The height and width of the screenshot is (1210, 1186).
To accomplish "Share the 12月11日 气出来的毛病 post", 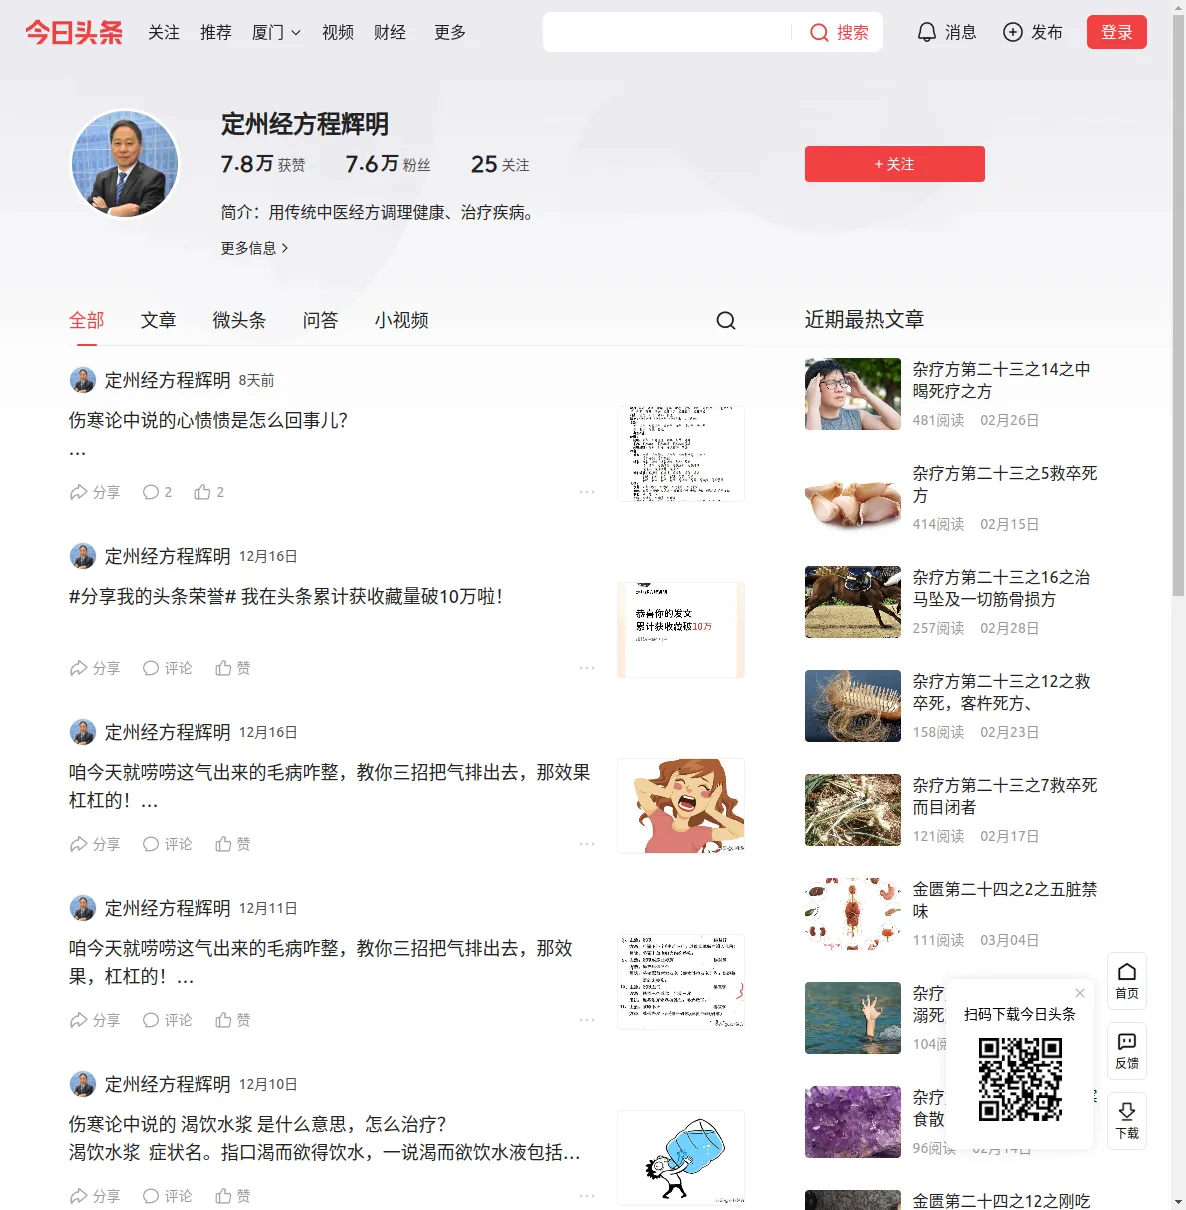I will coord(95,1020).
